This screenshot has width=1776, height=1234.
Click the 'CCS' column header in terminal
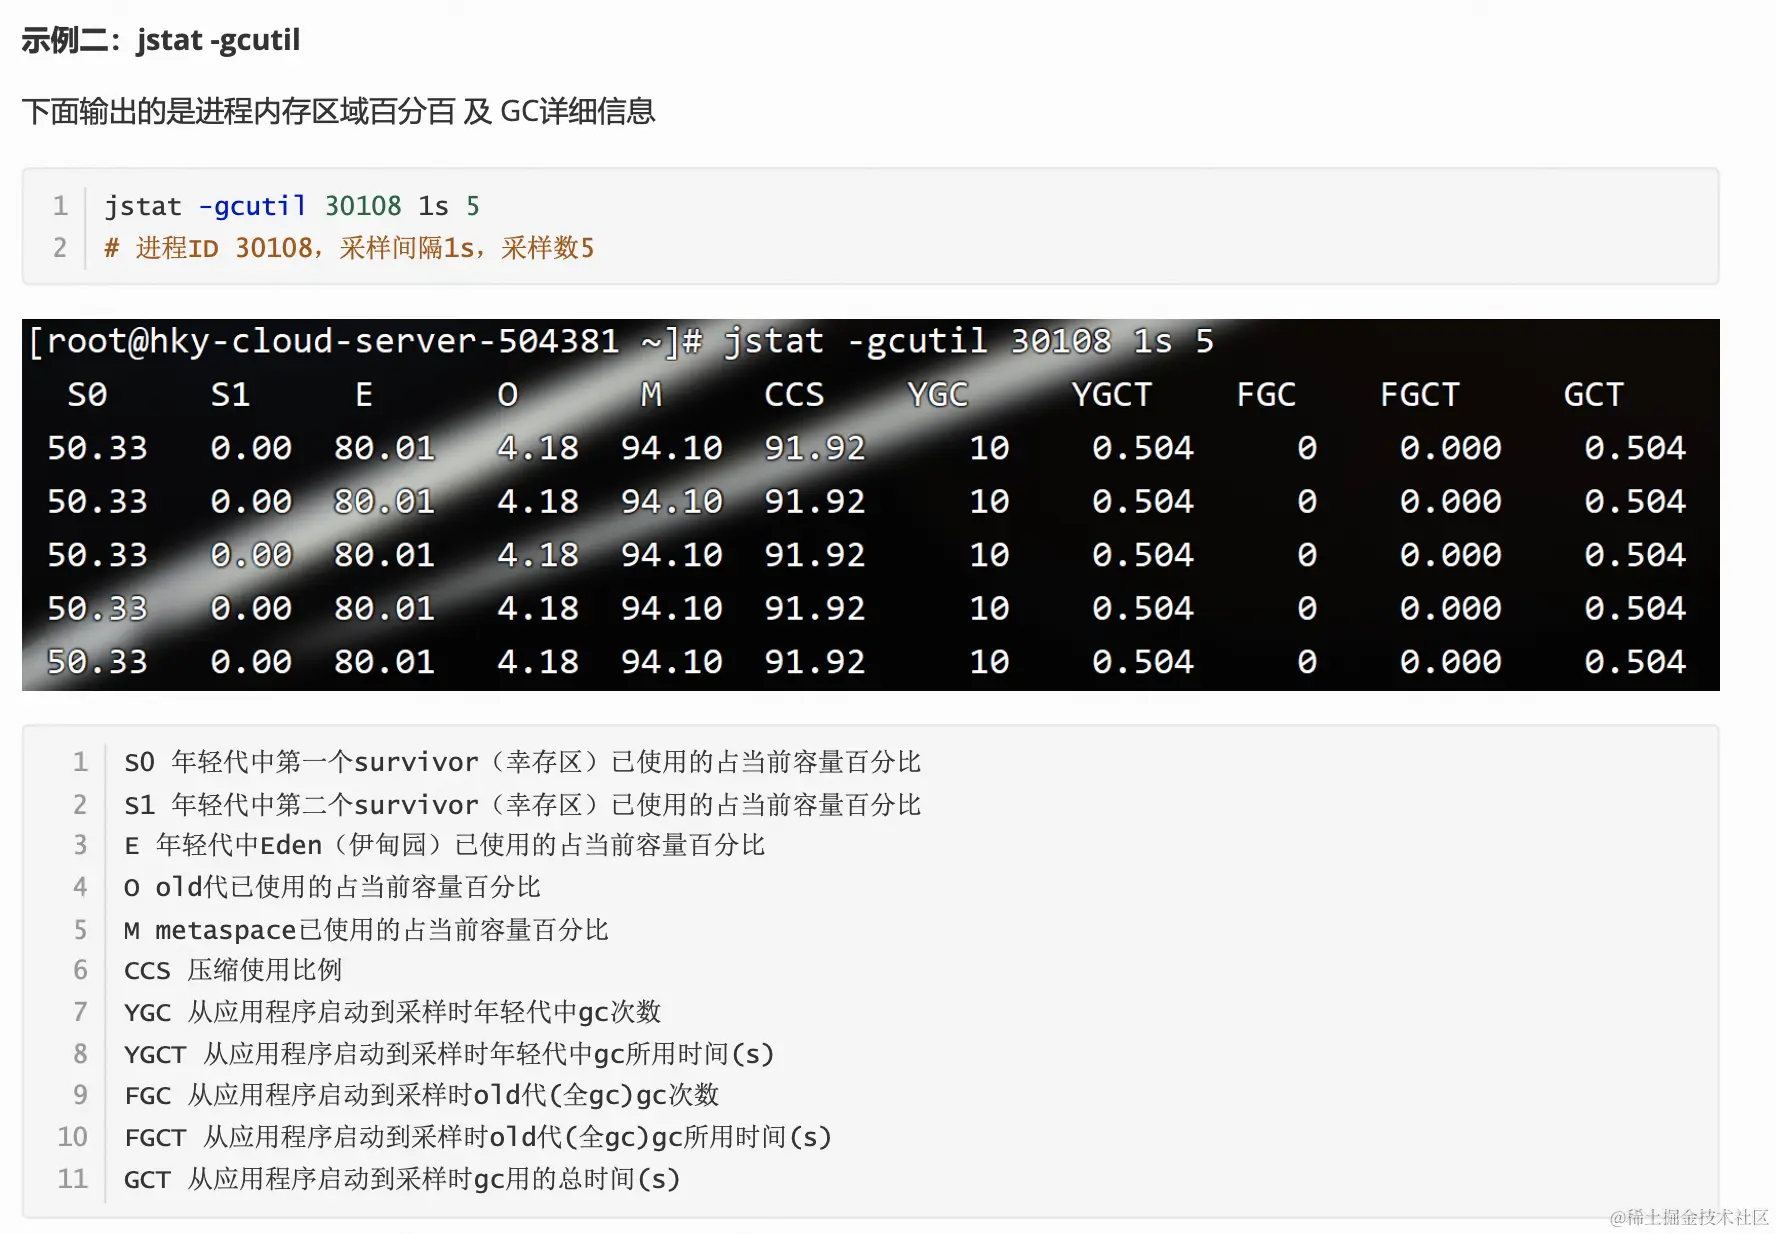point(794,395)
